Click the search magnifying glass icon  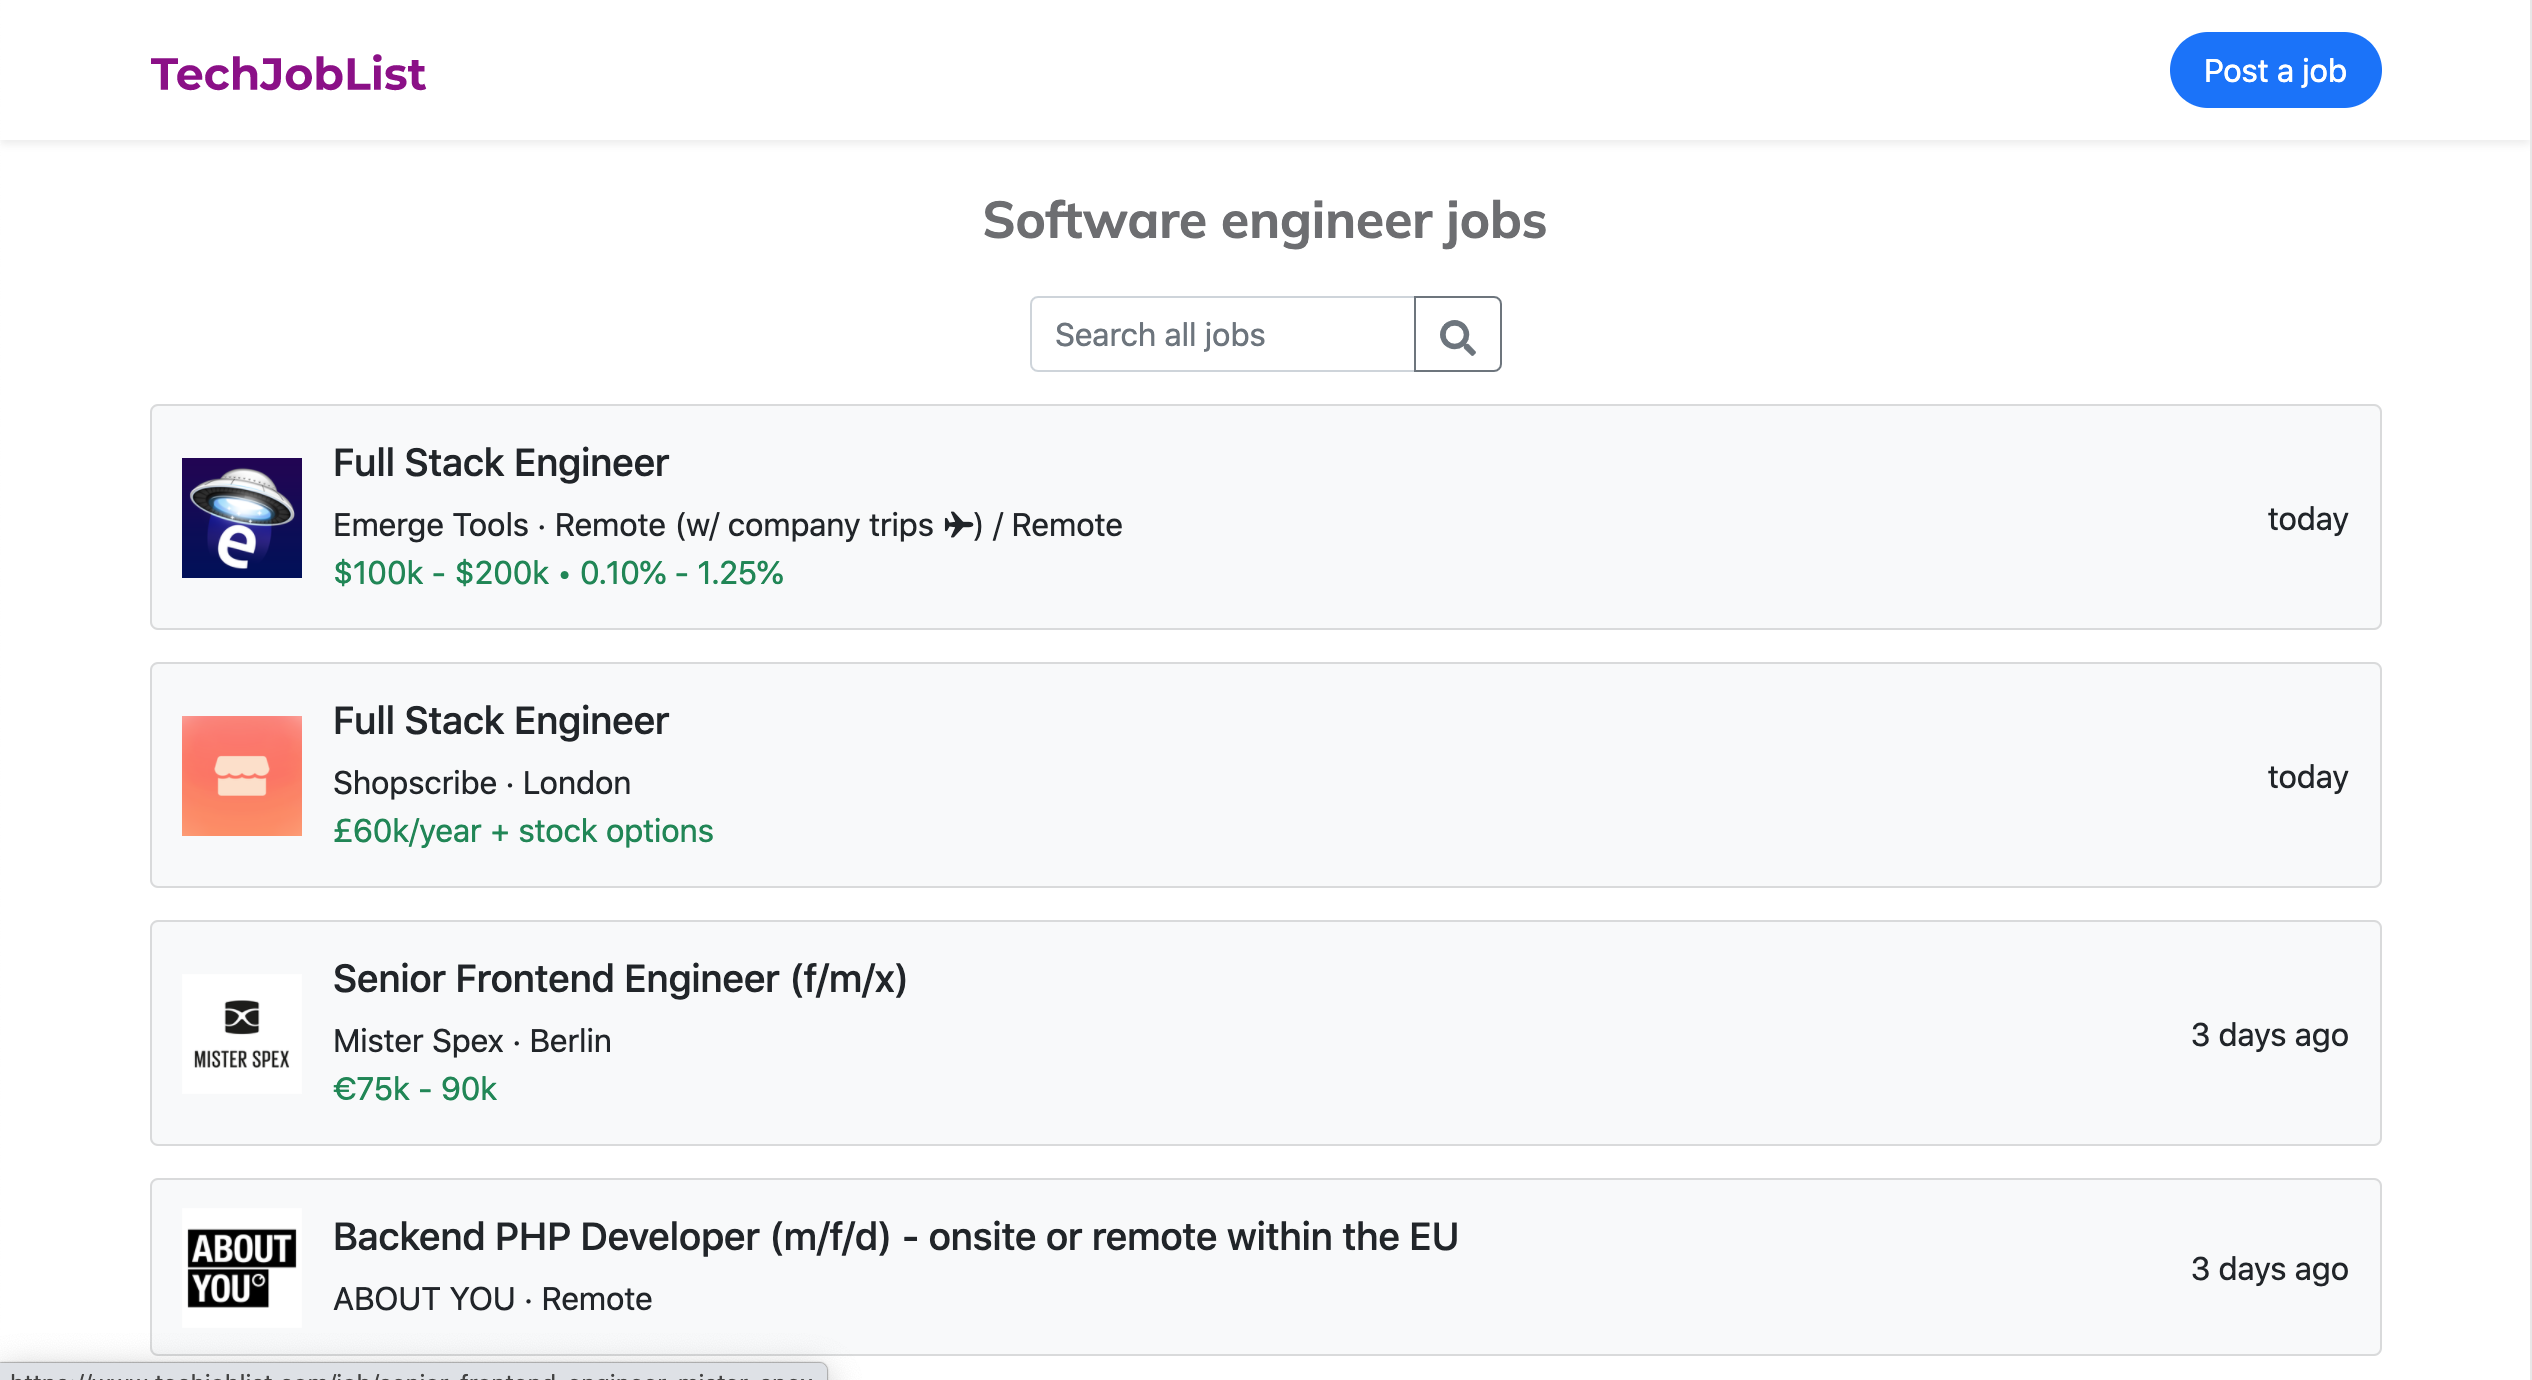(1457, 334)
